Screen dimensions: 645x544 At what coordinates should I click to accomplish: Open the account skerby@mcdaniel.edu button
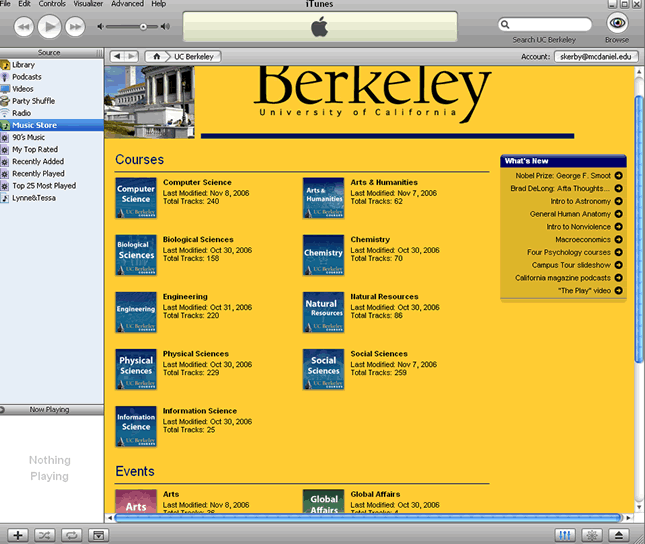[x=595, y=57]
